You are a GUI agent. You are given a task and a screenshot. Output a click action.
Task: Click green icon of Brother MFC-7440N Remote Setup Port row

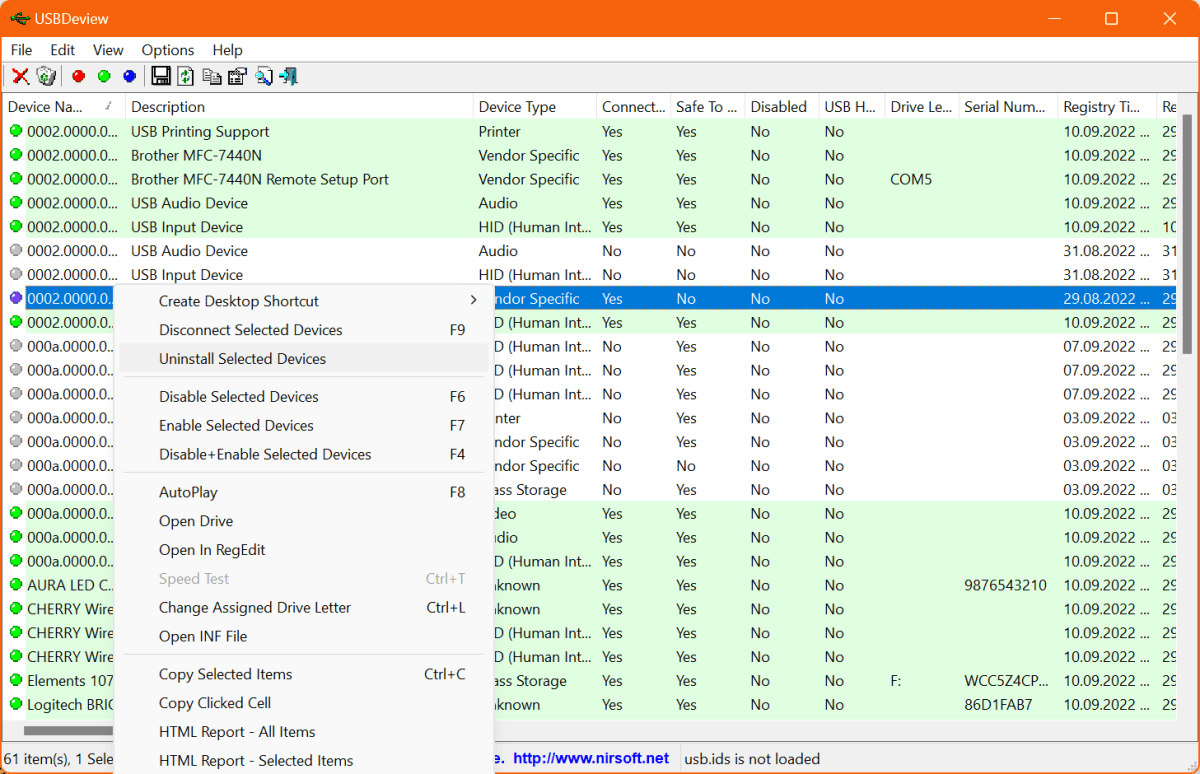16,179
